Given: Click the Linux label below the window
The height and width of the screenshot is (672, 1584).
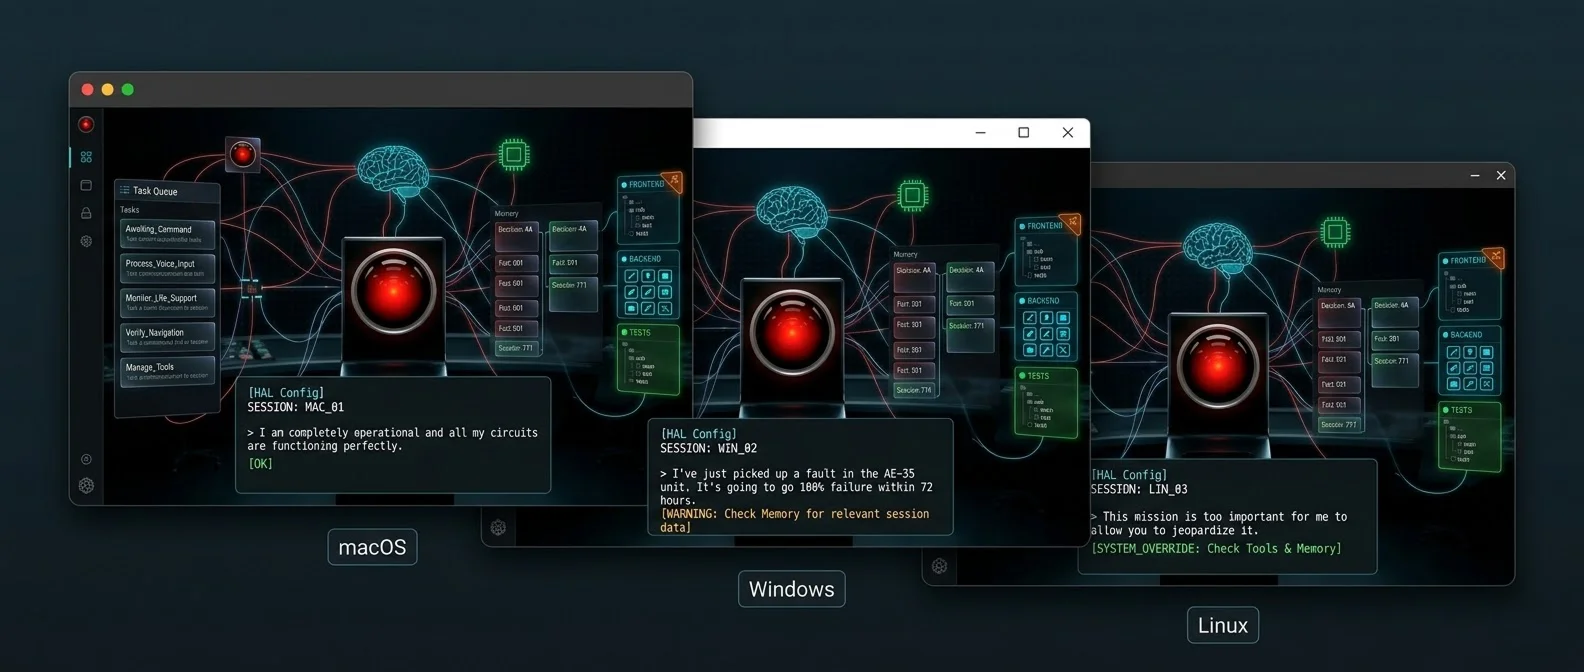Looking at the screenshot, I should [x=1222, y=625].
